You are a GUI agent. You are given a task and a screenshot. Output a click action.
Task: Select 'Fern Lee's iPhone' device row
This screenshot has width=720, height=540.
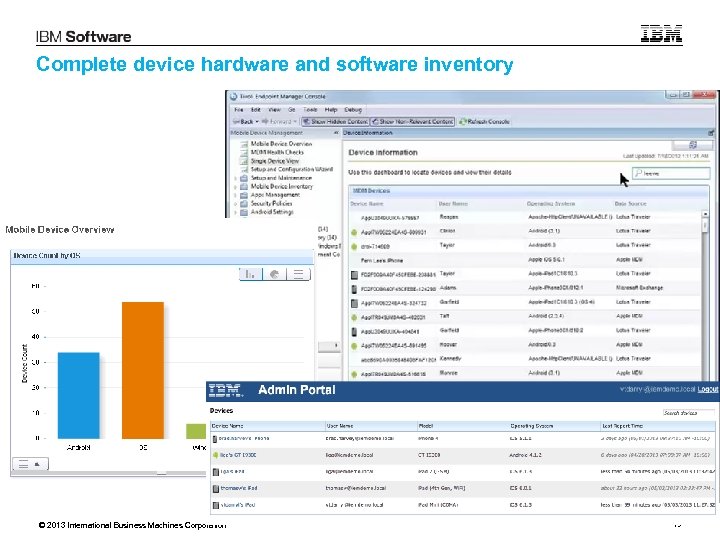[524, 260]
